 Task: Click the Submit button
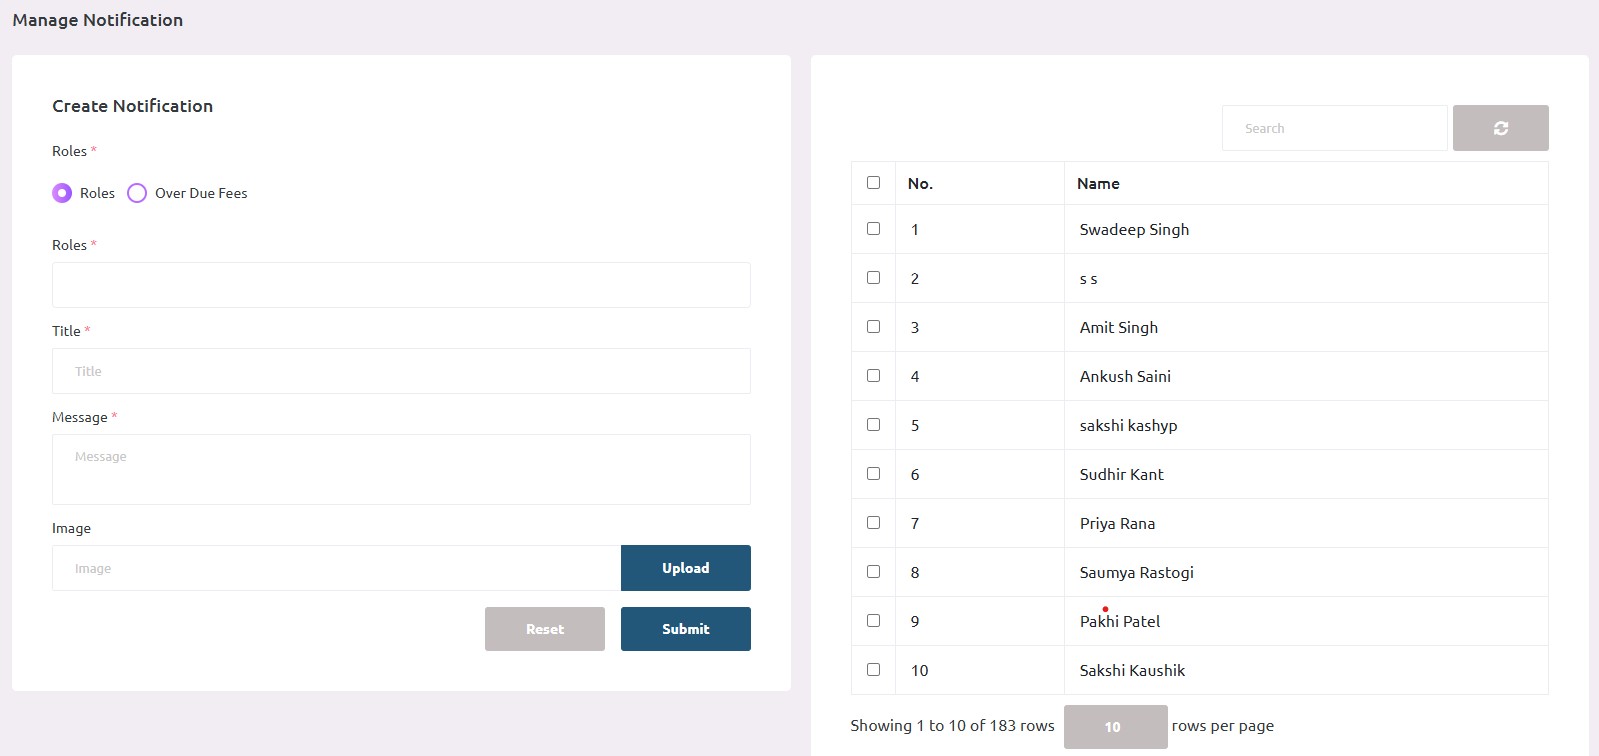pos(686,629)
